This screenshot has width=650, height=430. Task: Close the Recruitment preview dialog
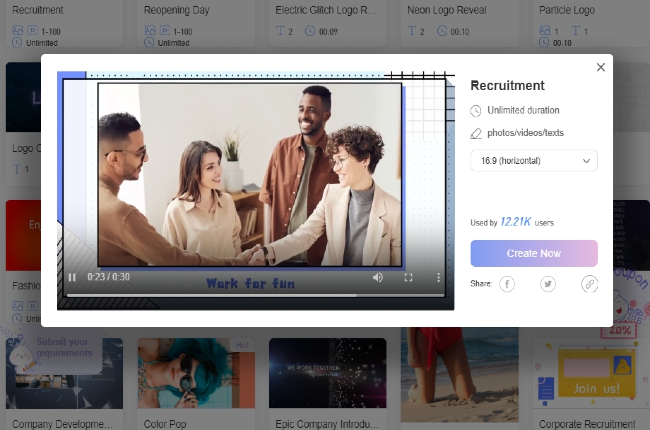coord(600,67)
